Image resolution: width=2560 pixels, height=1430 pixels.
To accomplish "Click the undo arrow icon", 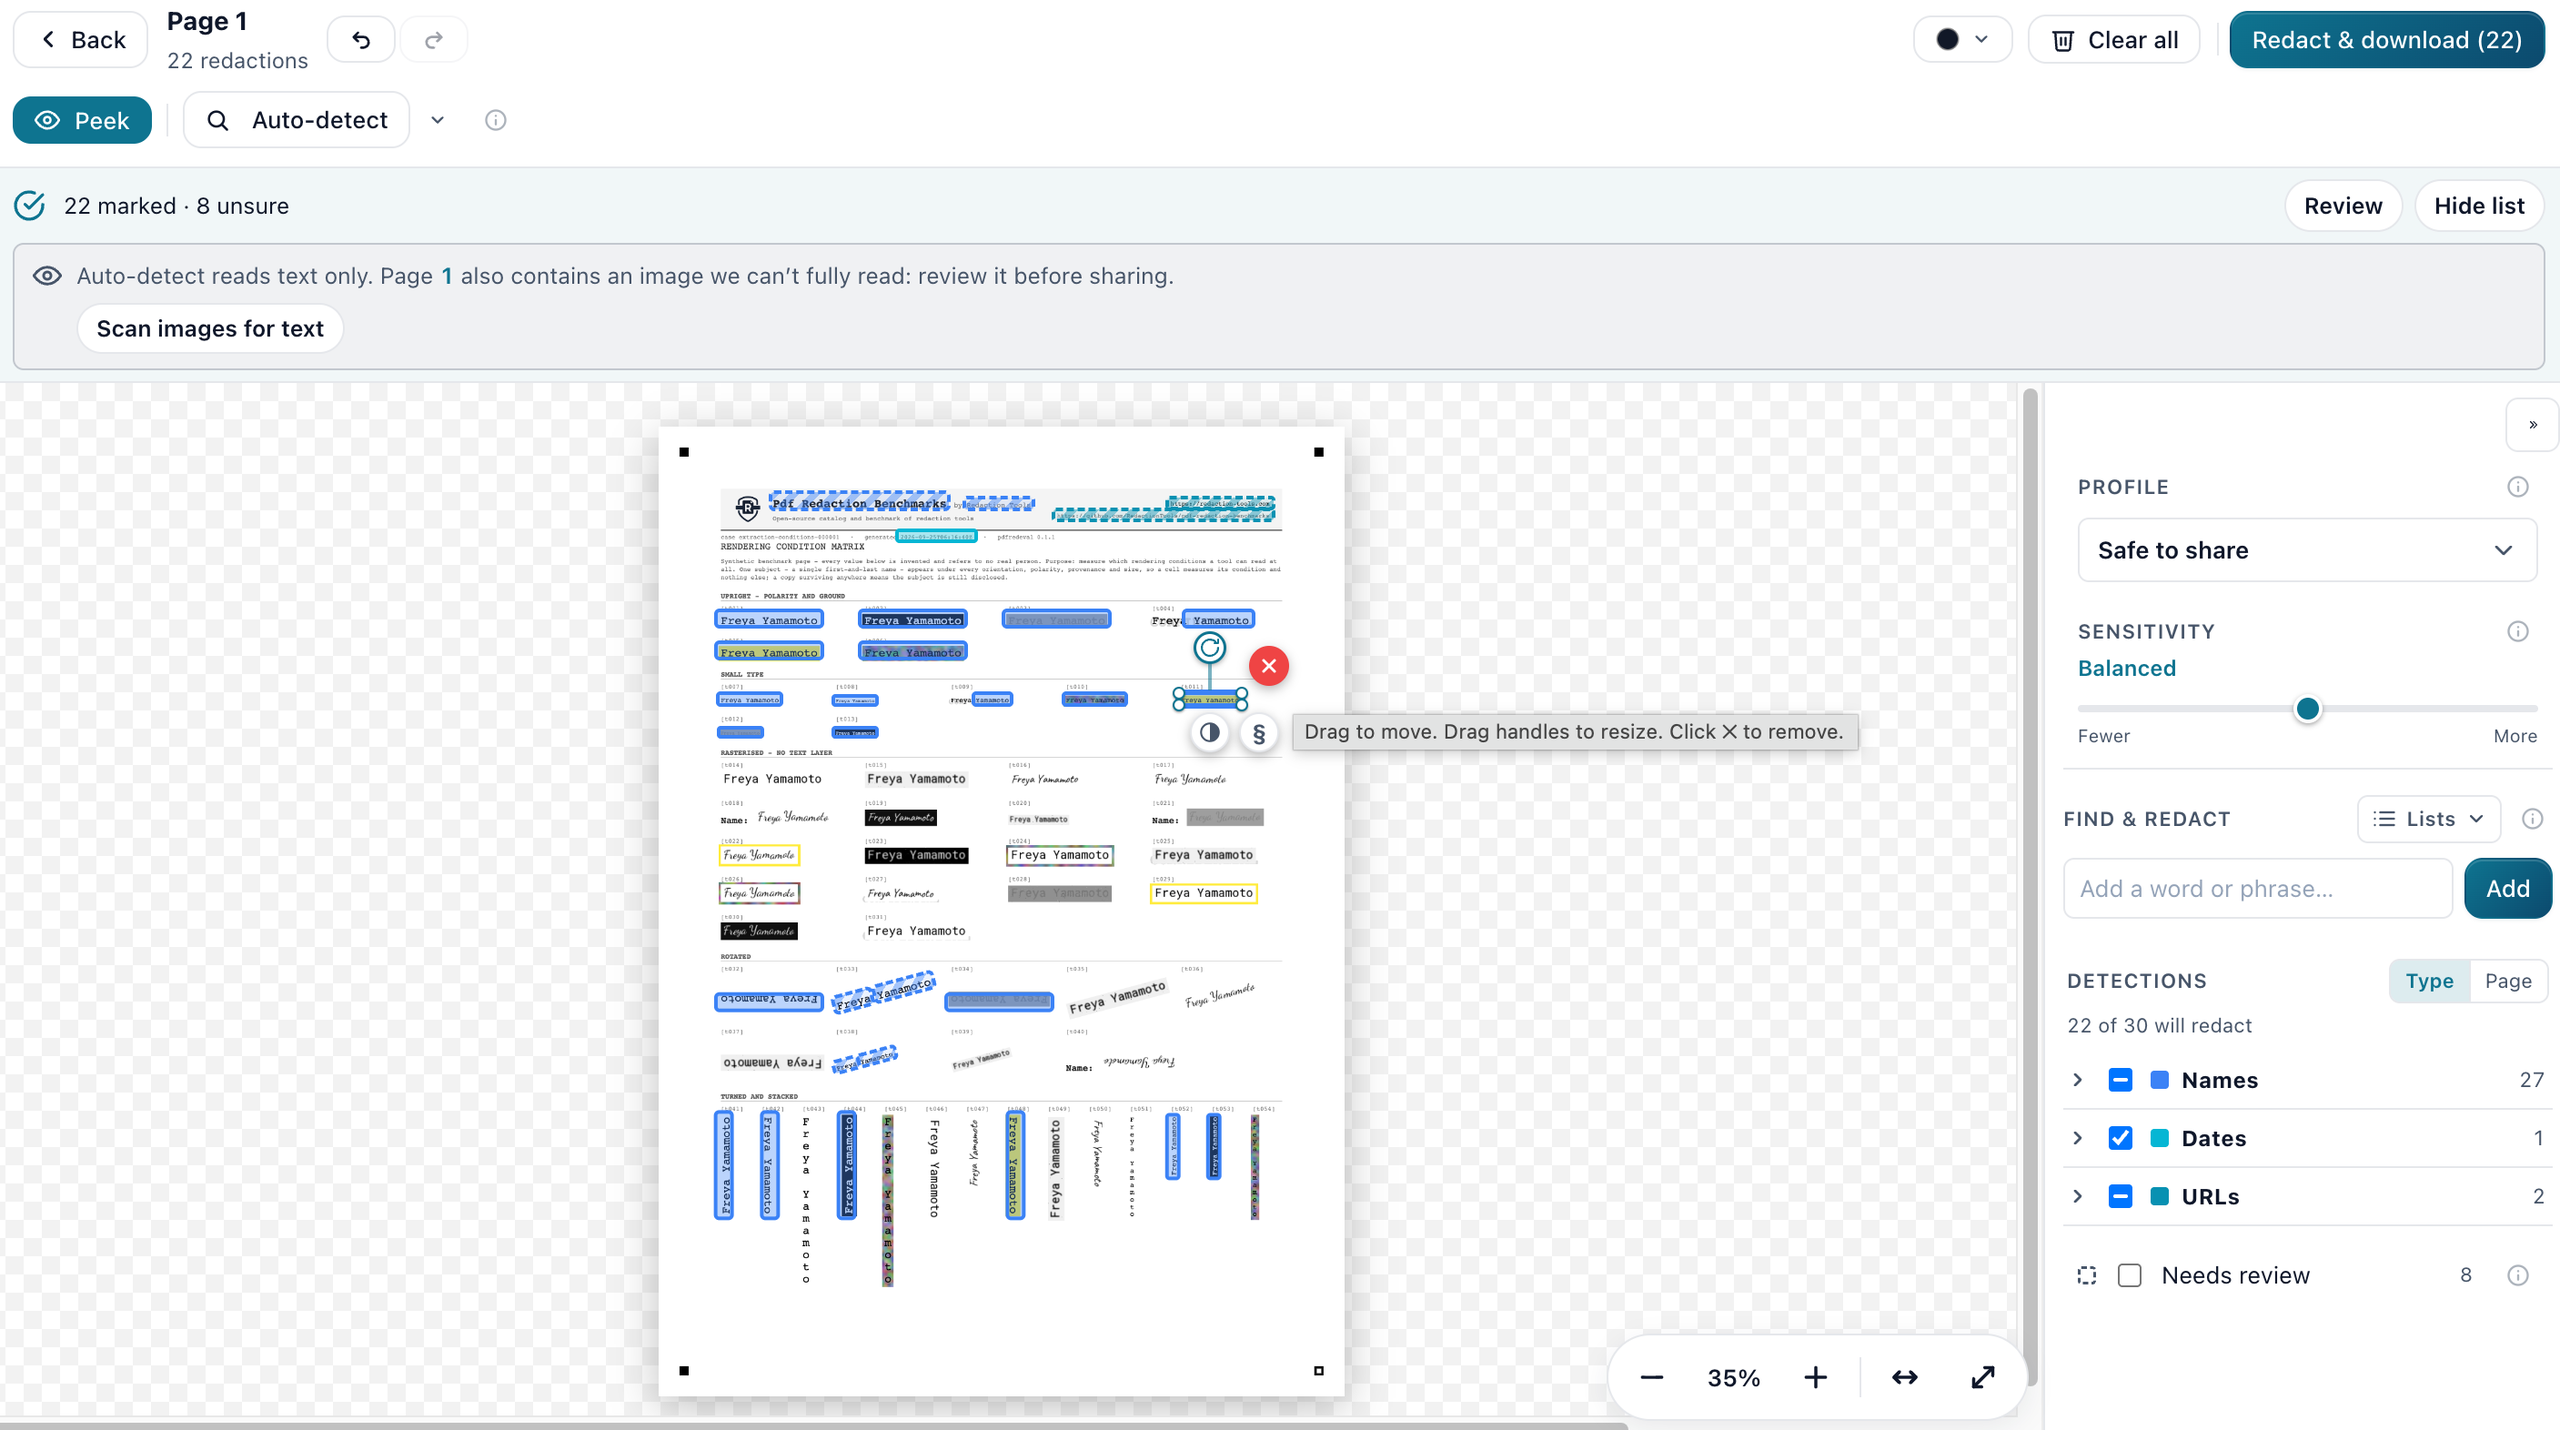I will 361,40.
